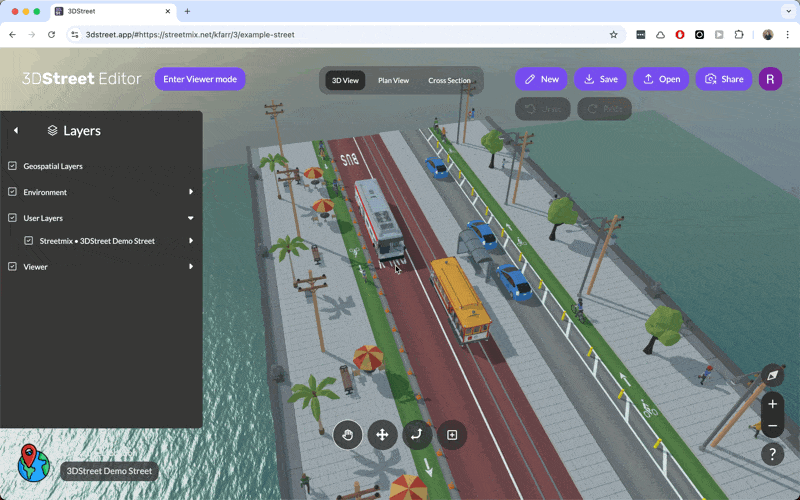Switch to Plan View tab
This screenshot has height=500, width=800.
click(393, 80)
